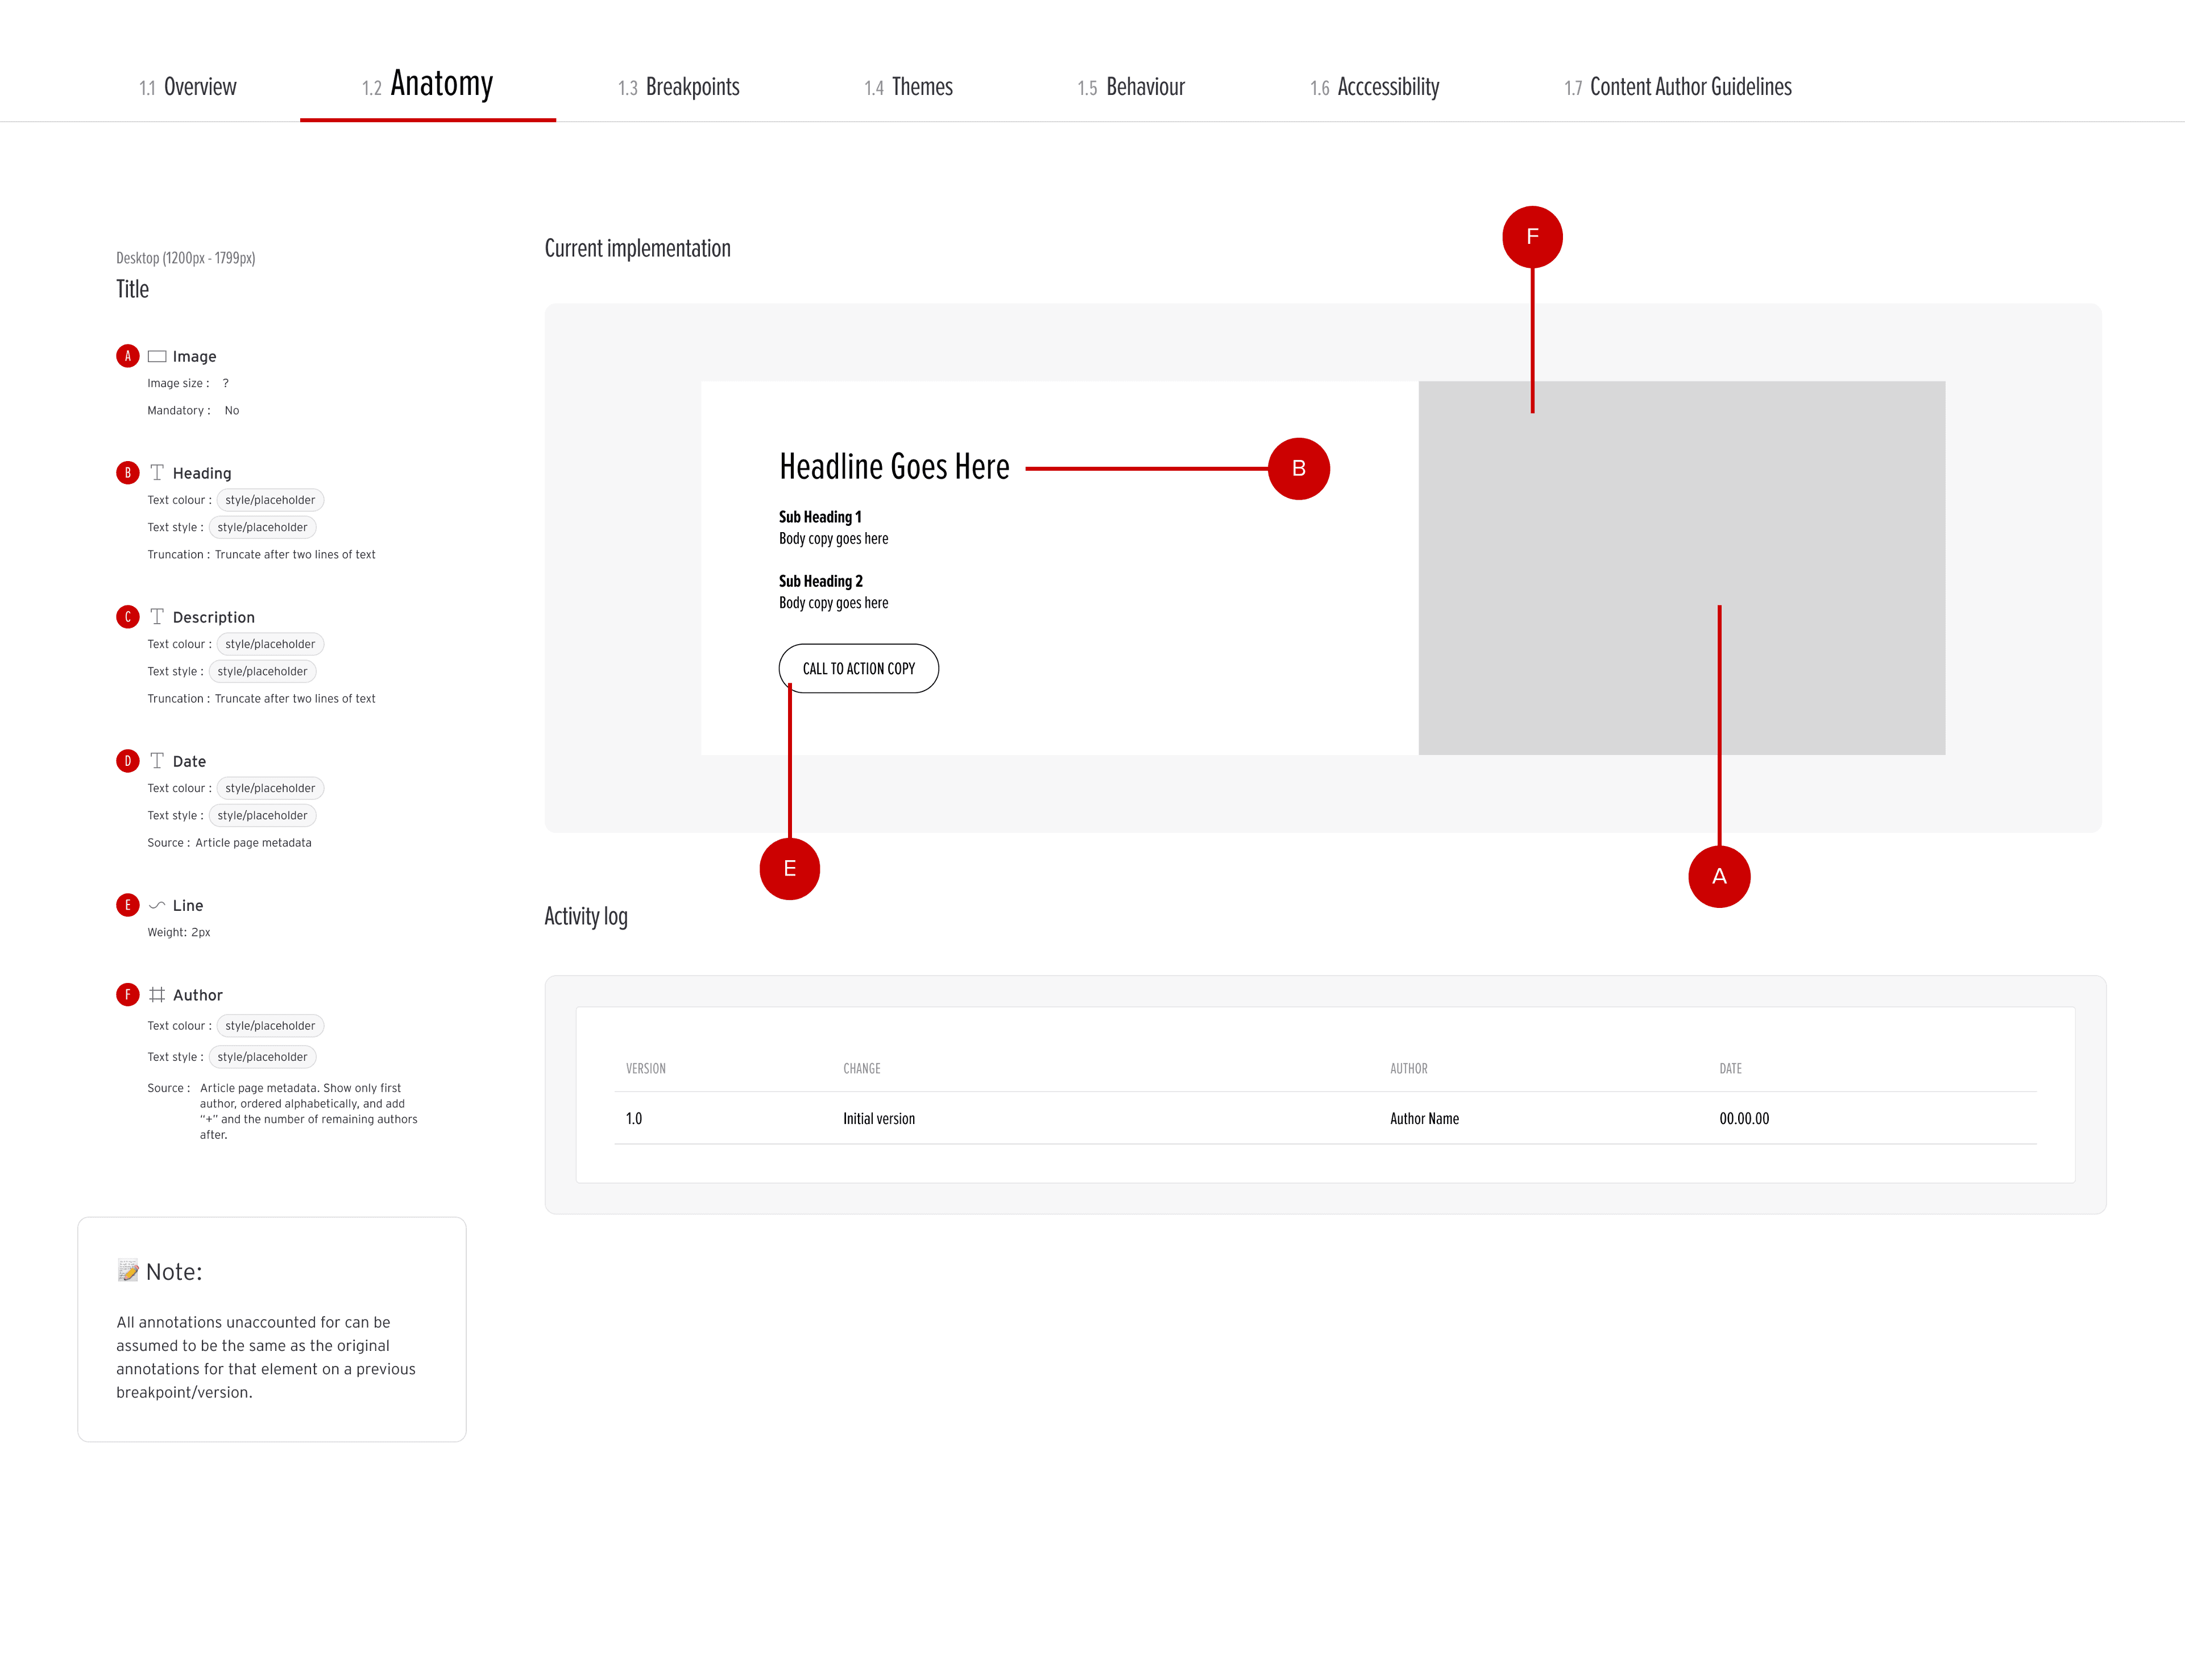
Task: Click the large red E annotation marker
Action: (x=789, y=868)
